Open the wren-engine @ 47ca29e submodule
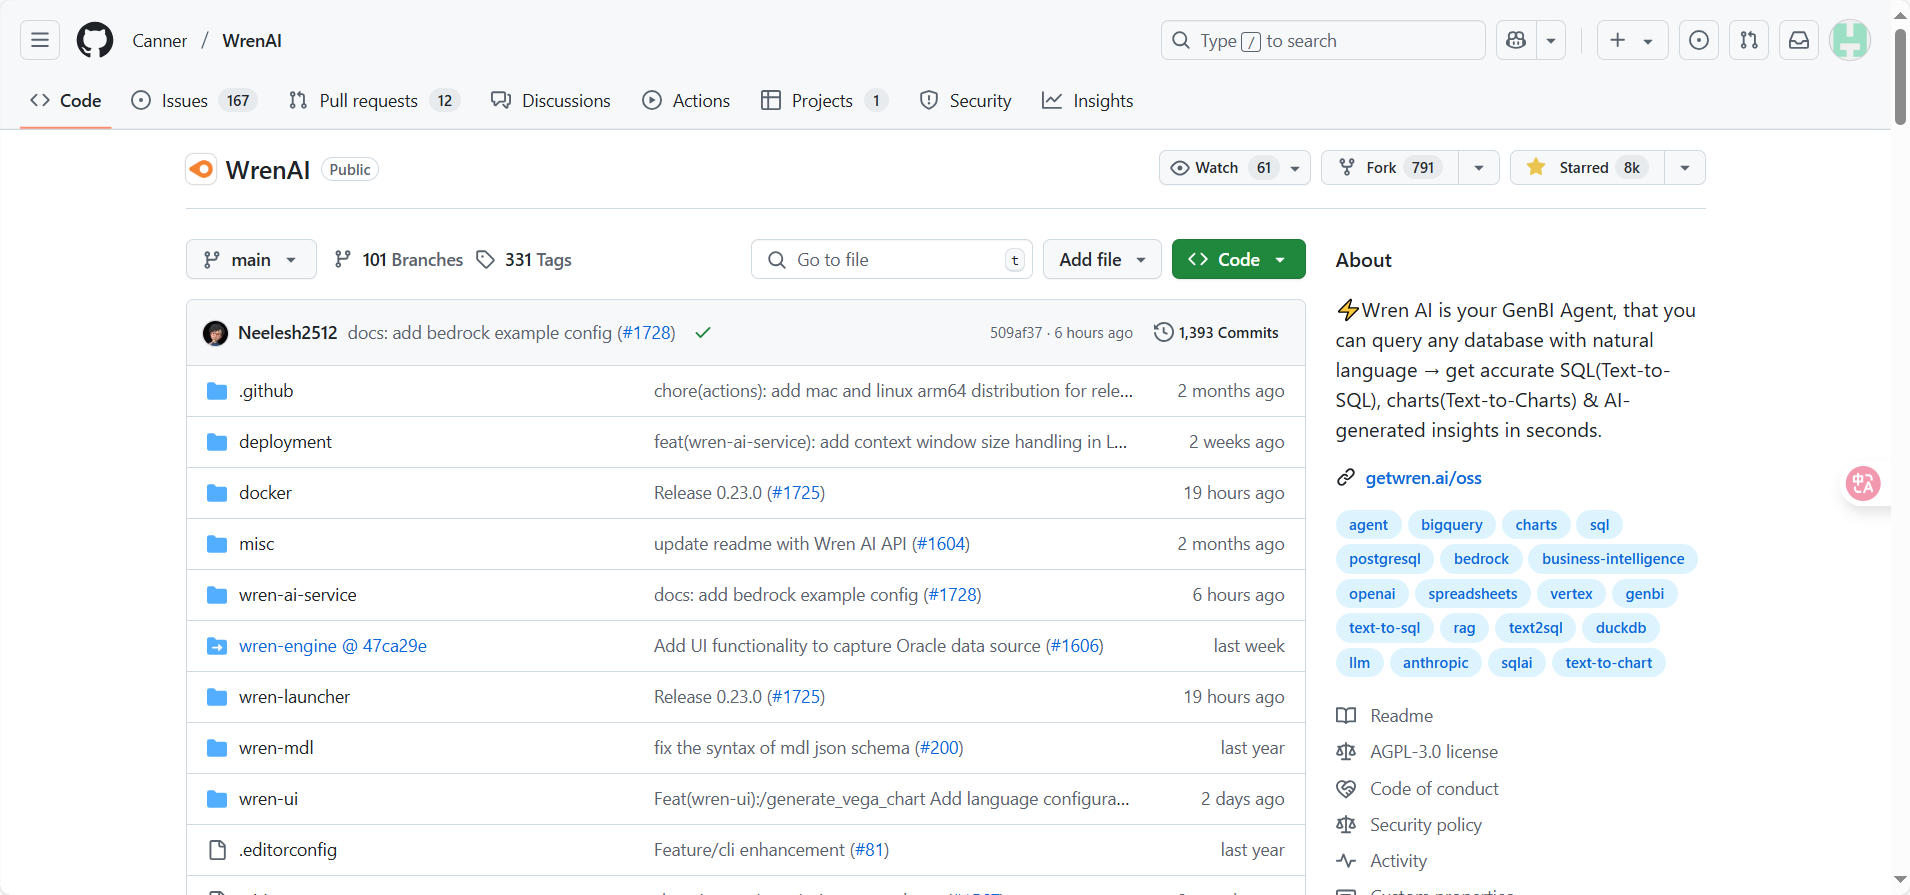This screenshot has width=1910, height=895. [x=332, y=646]
